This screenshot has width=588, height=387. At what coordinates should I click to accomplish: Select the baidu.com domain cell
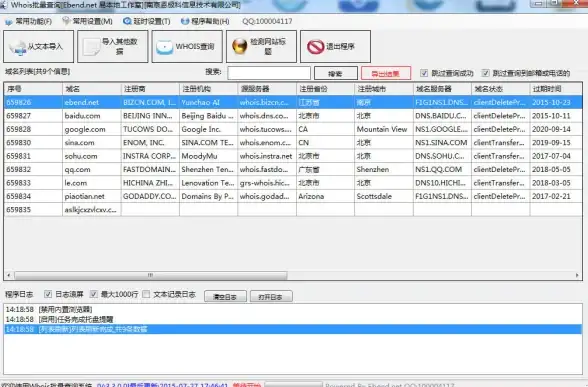pyautogui.click(x=92, y=116)
